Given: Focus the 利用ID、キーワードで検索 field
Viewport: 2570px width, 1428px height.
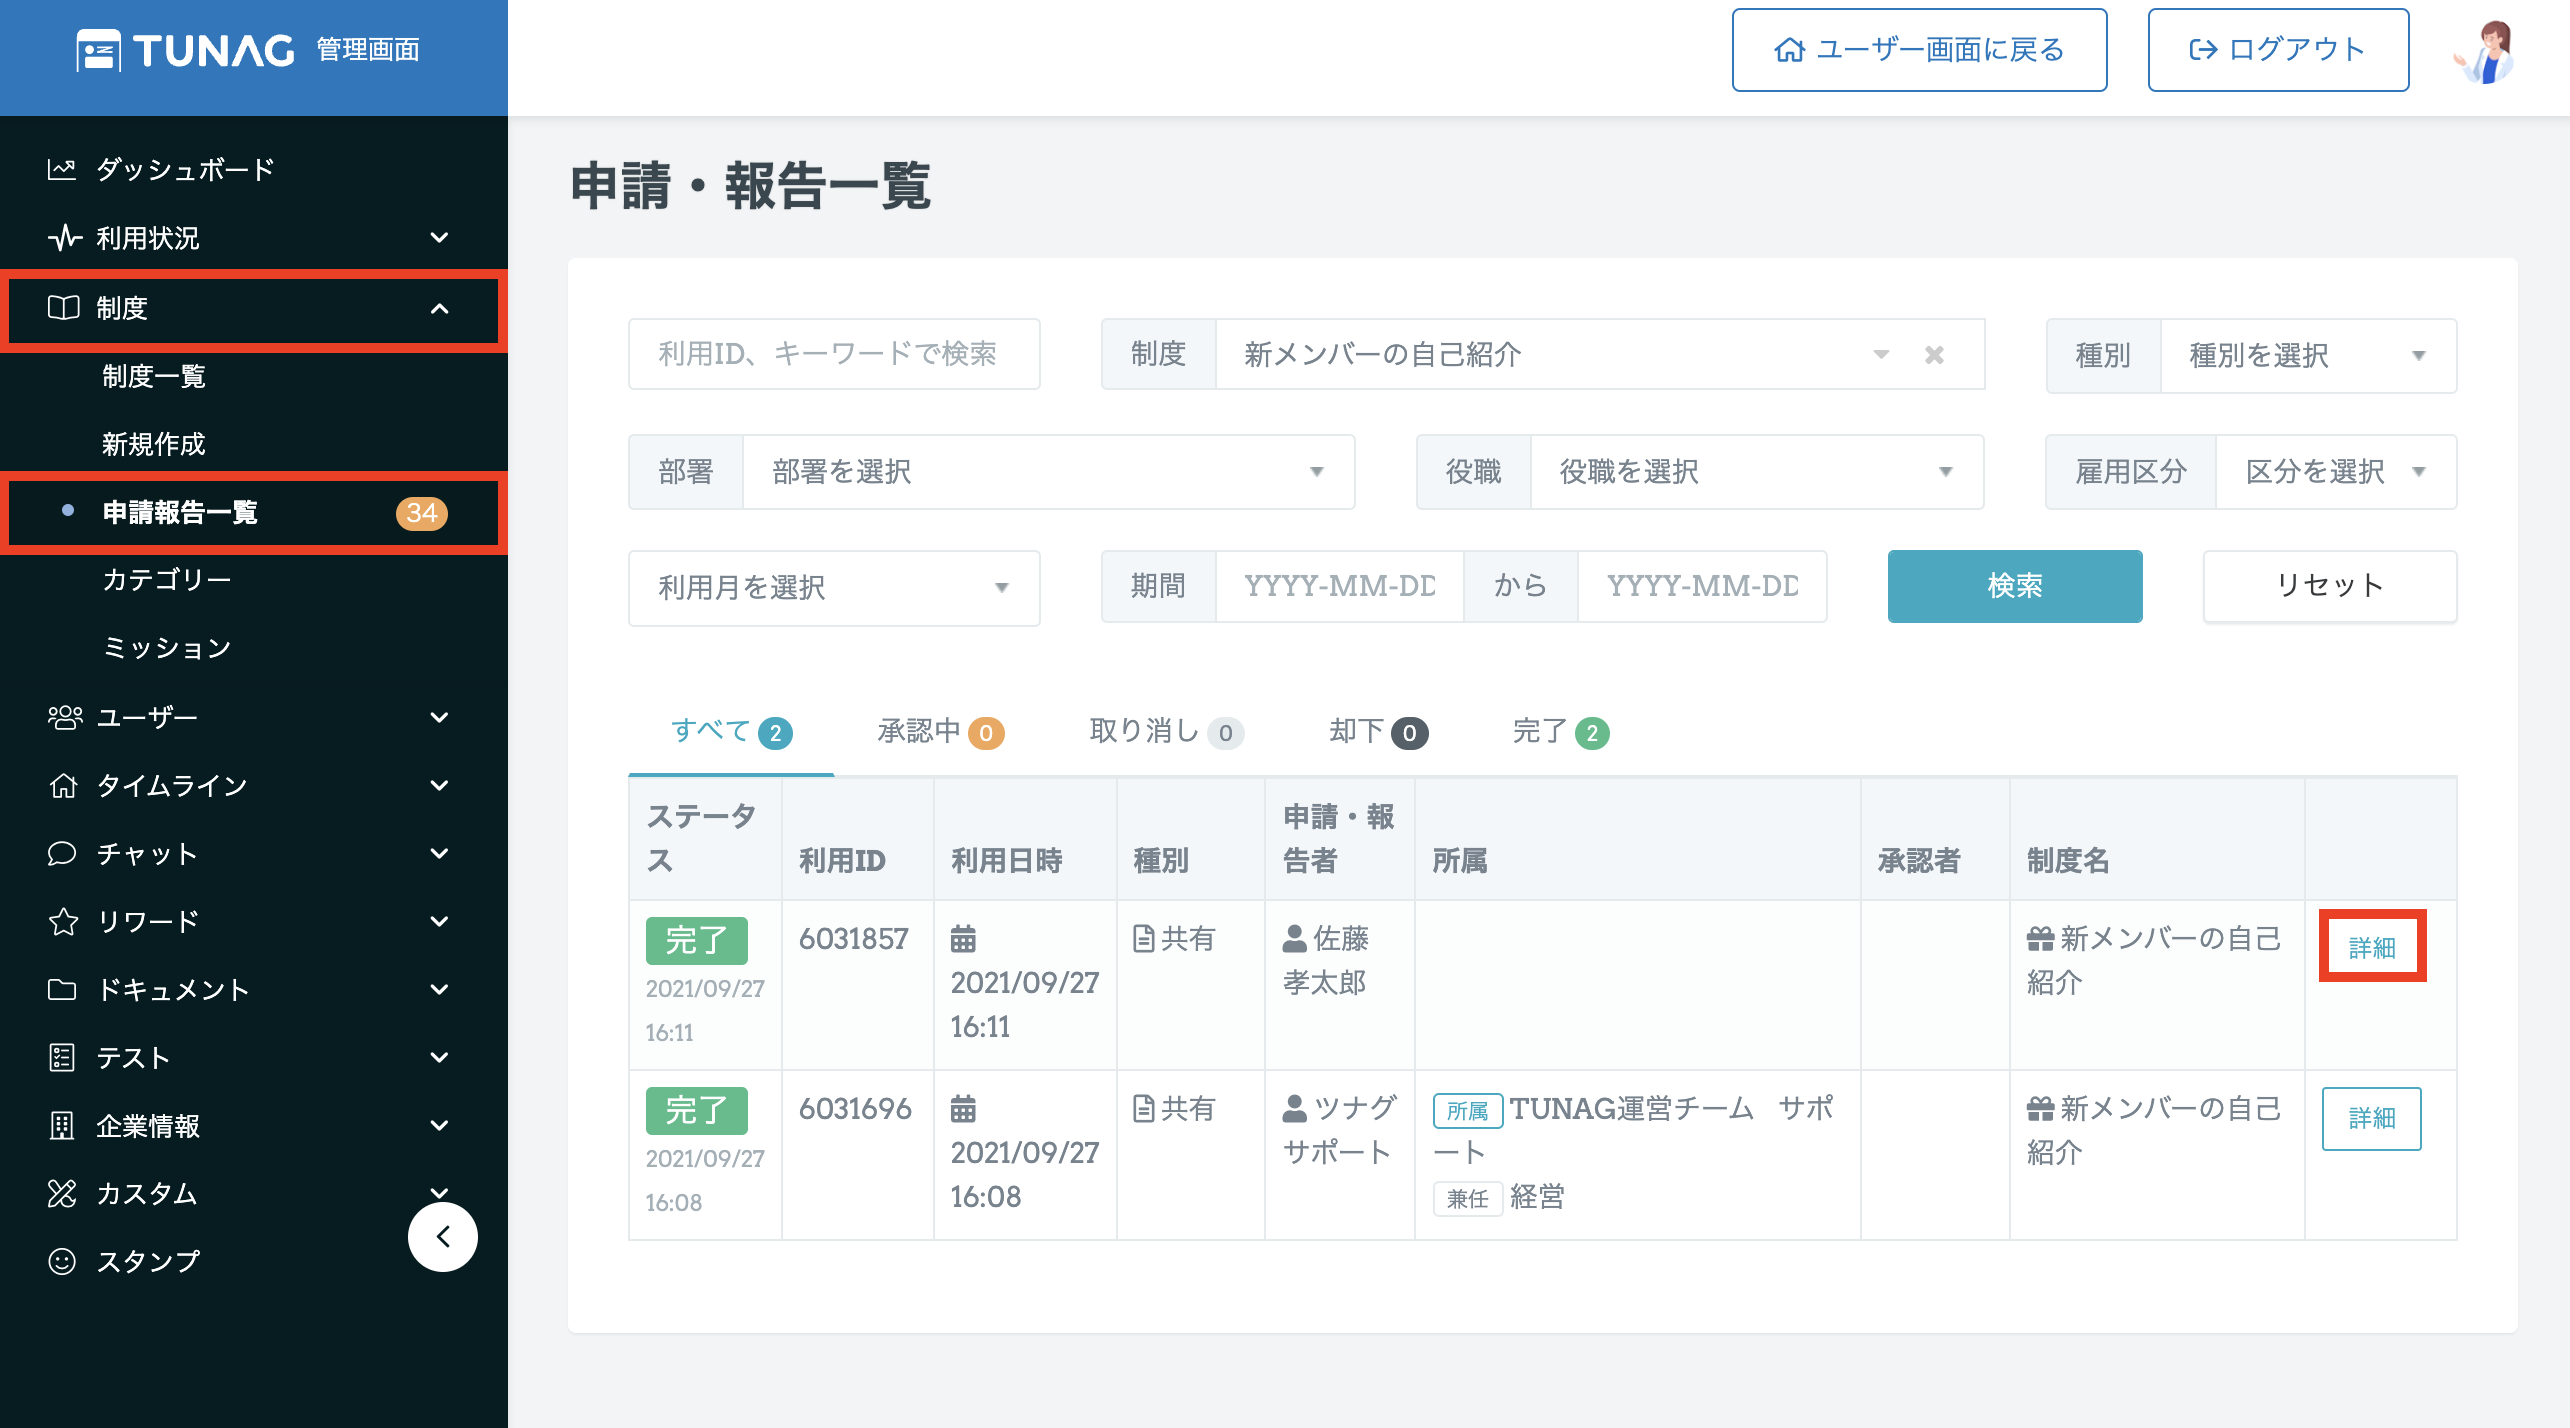Looking at the screenshot, I should pos(834,354).
